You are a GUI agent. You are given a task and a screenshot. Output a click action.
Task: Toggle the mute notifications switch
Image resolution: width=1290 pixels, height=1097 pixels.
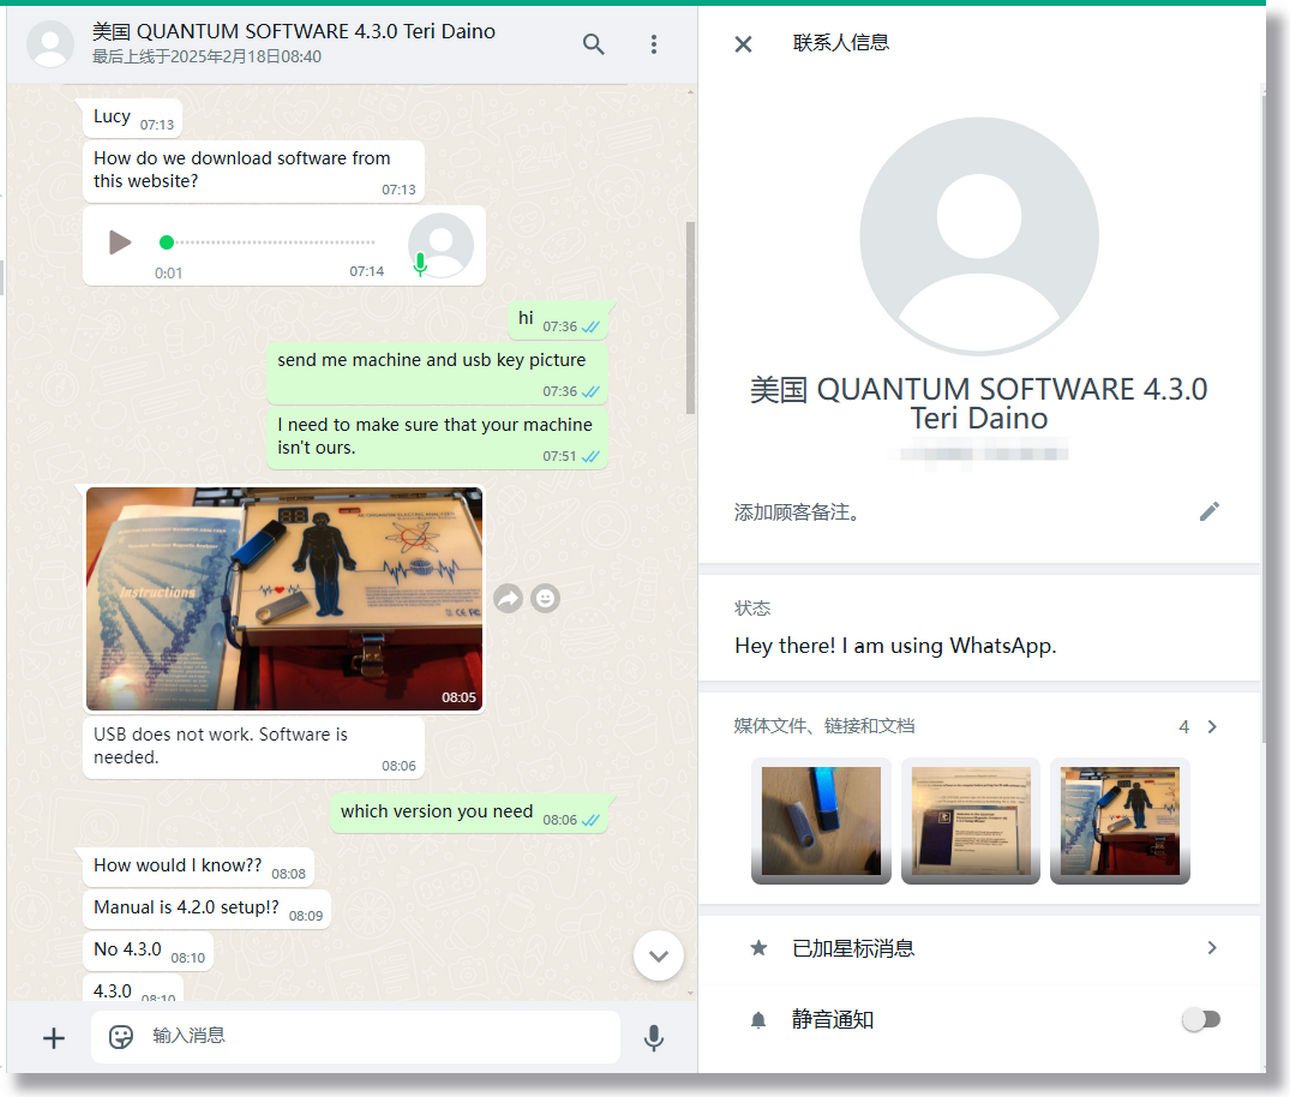tap(1201, 1019)
